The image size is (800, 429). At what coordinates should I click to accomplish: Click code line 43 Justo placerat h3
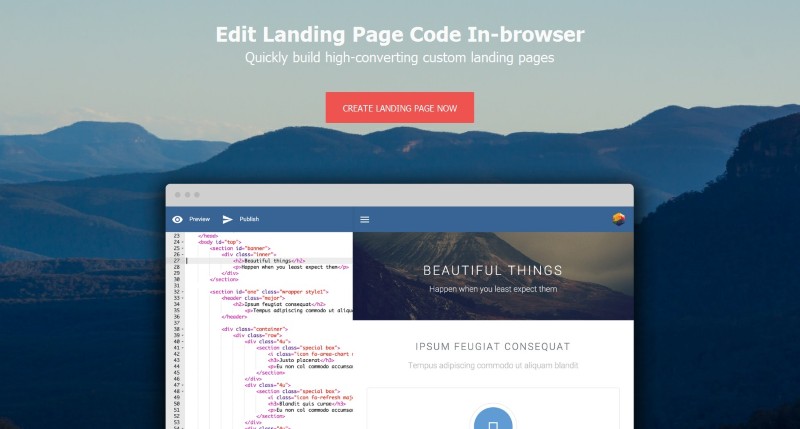pyautogui.click(x=301, y=360)
